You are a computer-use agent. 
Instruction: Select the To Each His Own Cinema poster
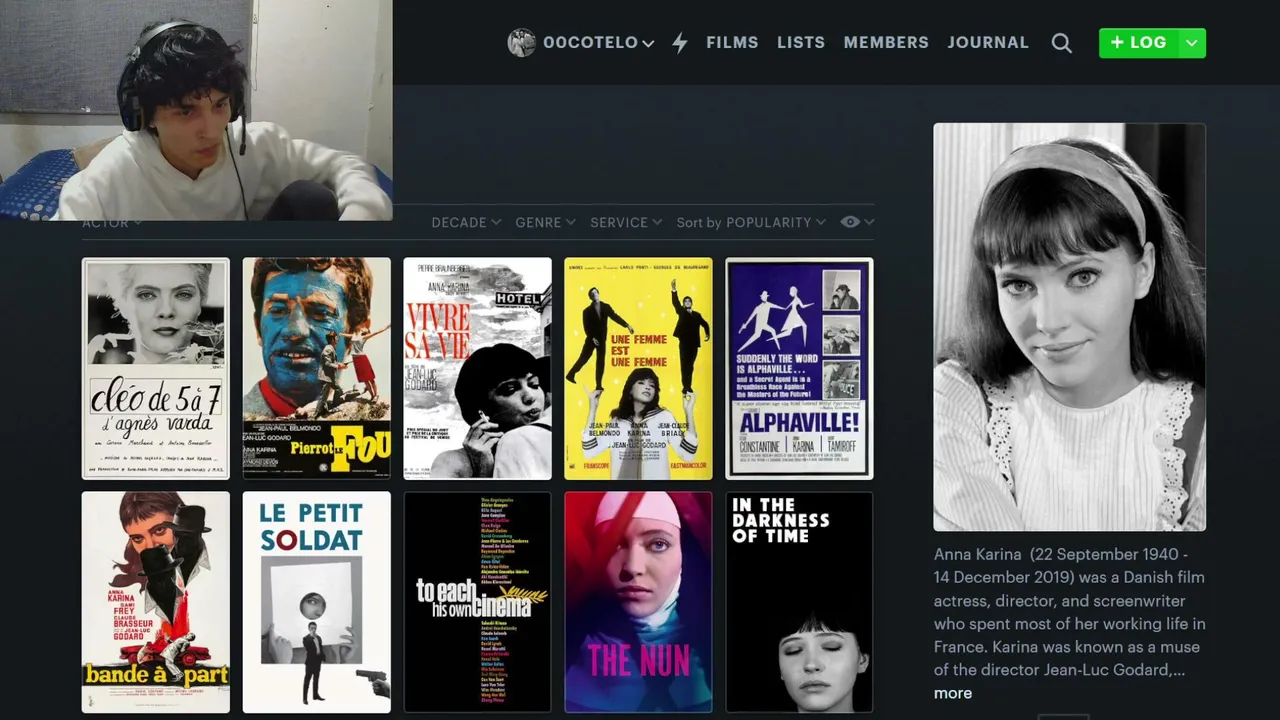click(x=478, y=602)
